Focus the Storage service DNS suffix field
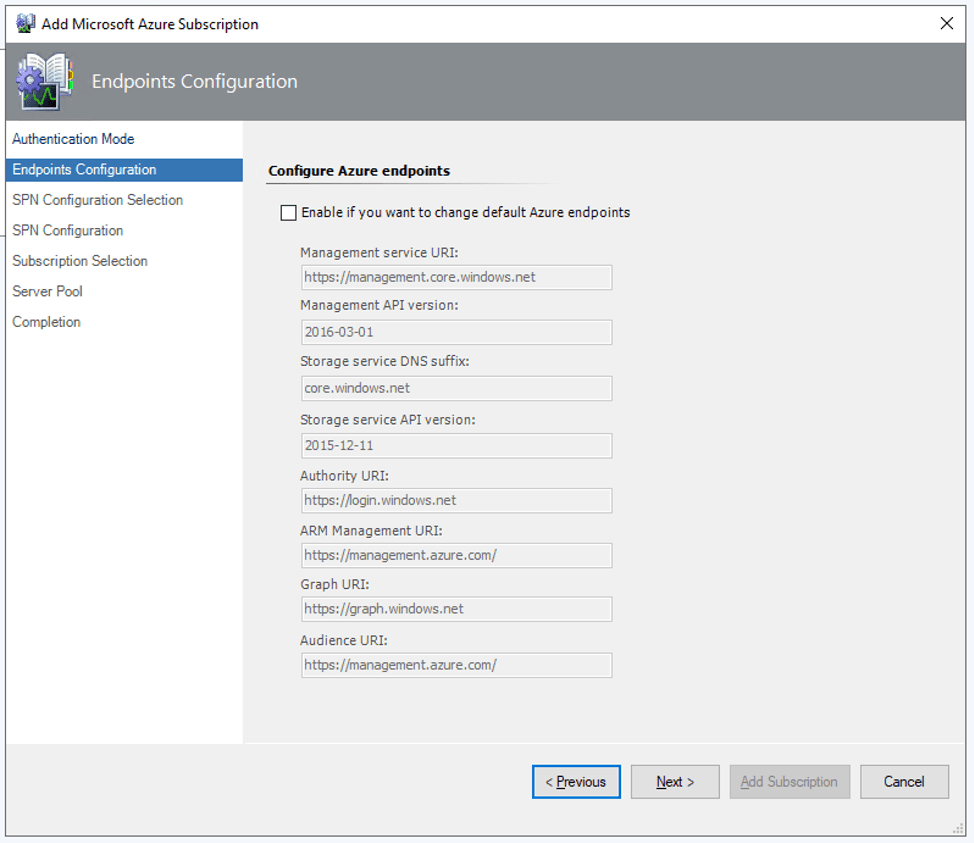 click(x=457, y=388)
